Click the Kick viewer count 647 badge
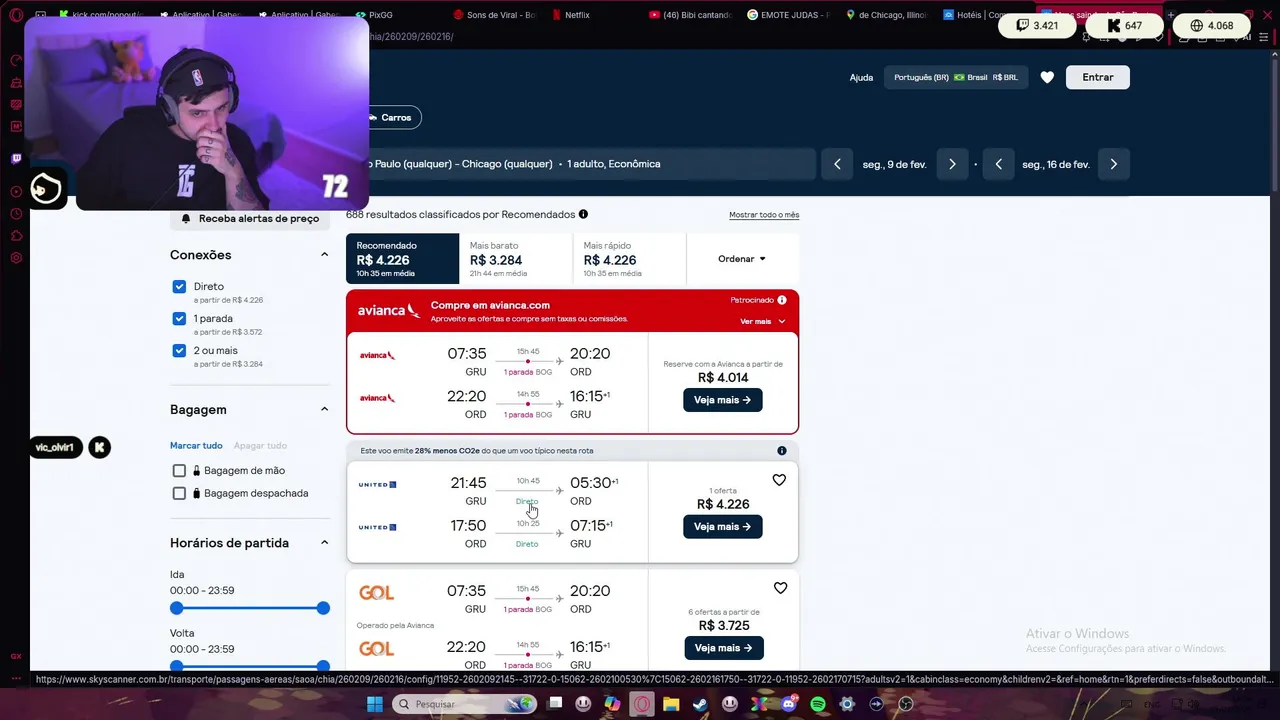Image resolution: width=1280 pixels, height=720 pixels. pos(1124,26)
